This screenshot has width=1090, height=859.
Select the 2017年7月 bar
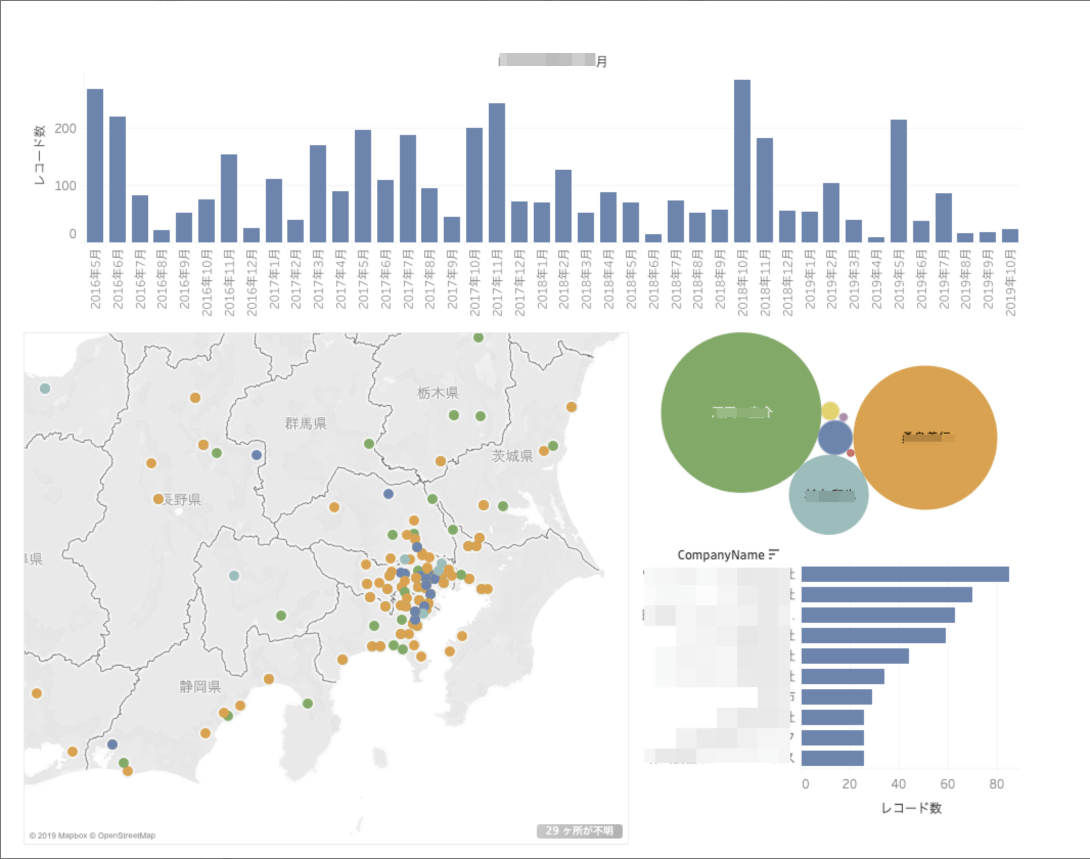(x=407, y=188)
